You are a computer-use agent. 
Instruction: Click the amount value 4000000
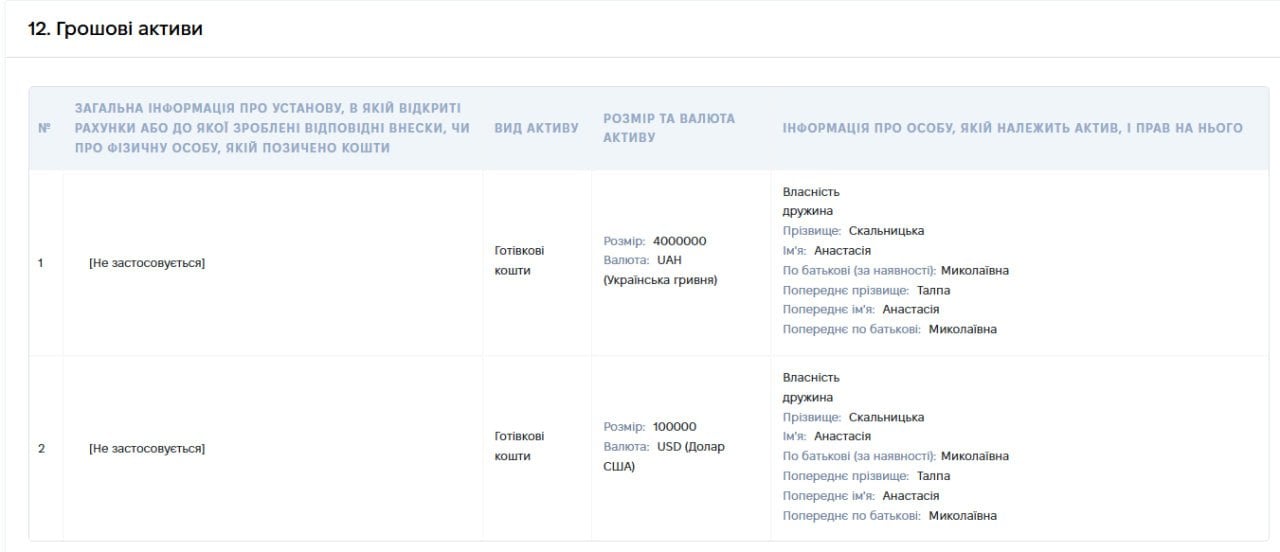tap(680, 241)
